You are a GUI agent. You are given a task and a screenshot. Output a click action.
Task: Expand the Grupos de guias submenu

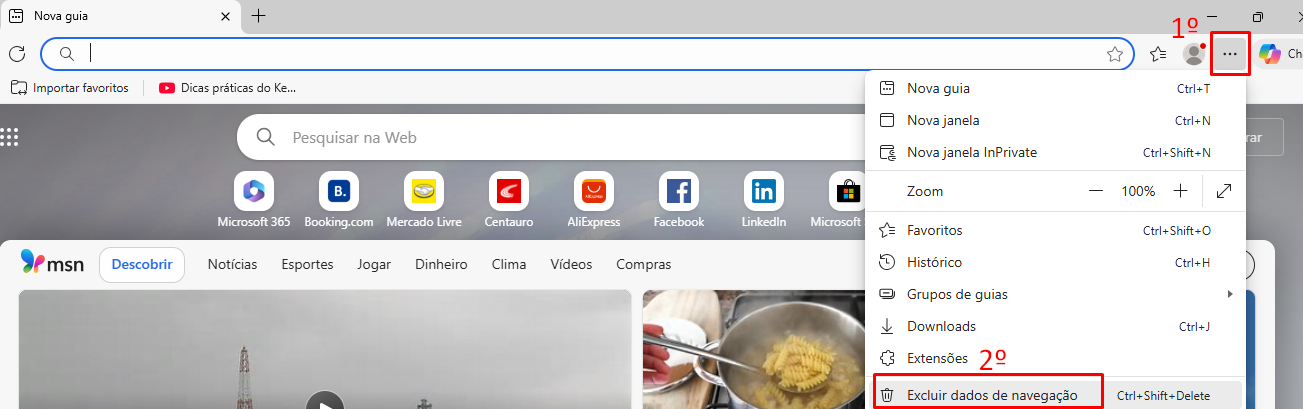pyautogui.click(x=1055, y=294)
